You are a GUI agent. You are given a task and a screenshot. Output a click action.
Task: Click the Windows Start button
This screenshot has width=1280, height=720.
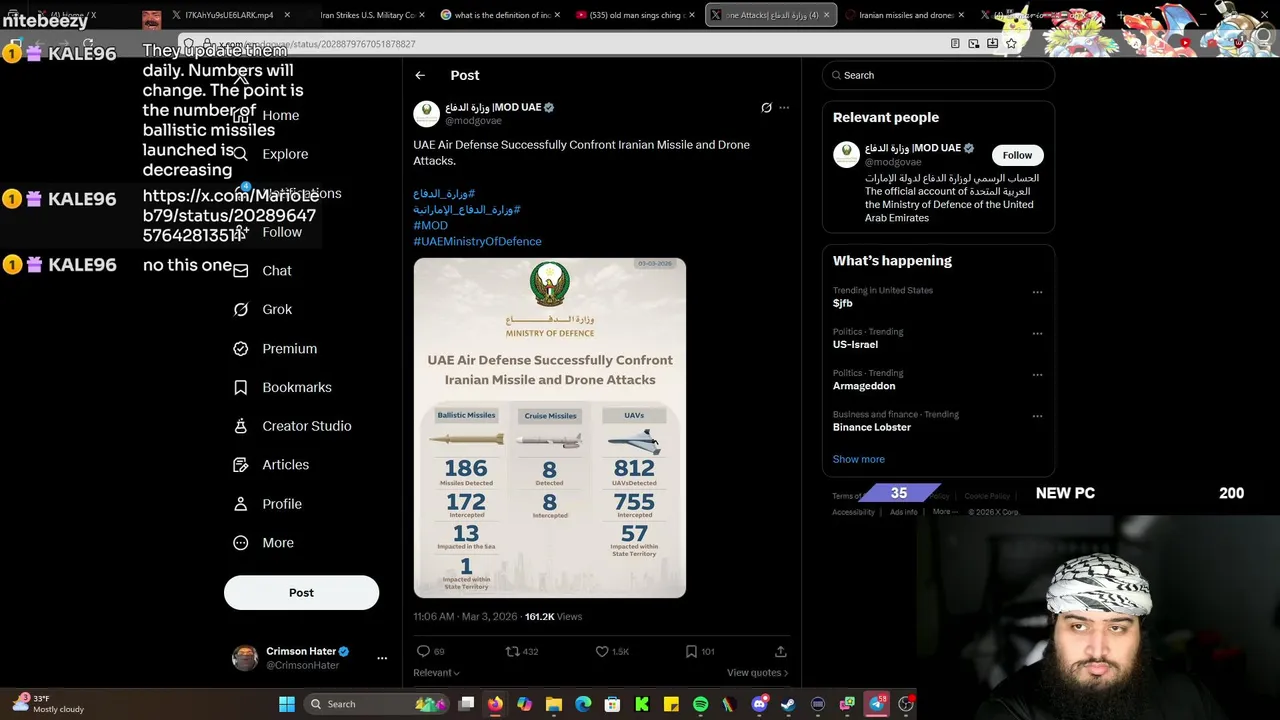[x=287, y=704]
